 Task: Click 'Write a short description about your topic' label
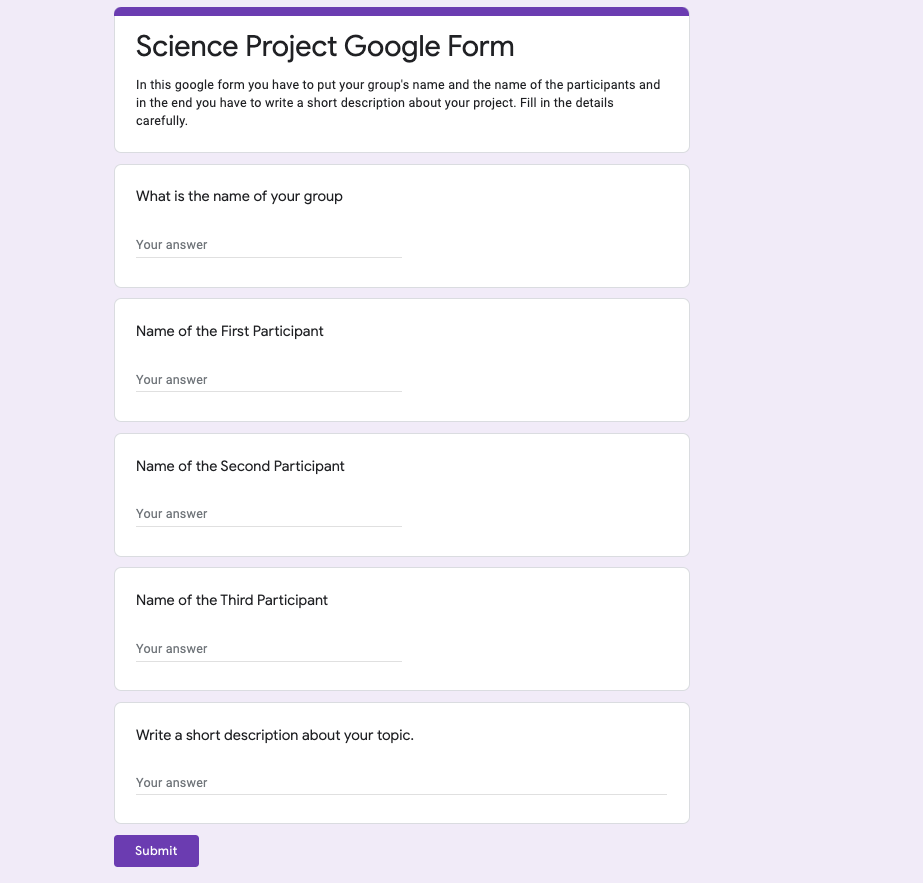(x=275, y=735)
